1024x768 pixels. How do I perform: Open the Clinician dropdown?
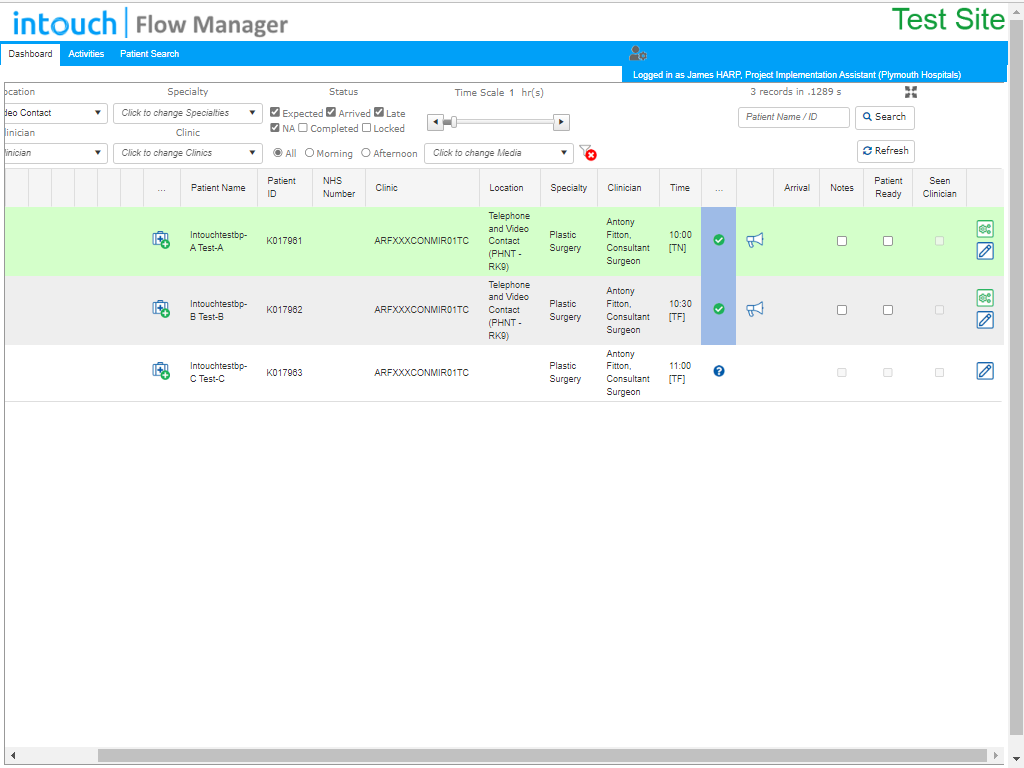(55, 153)
